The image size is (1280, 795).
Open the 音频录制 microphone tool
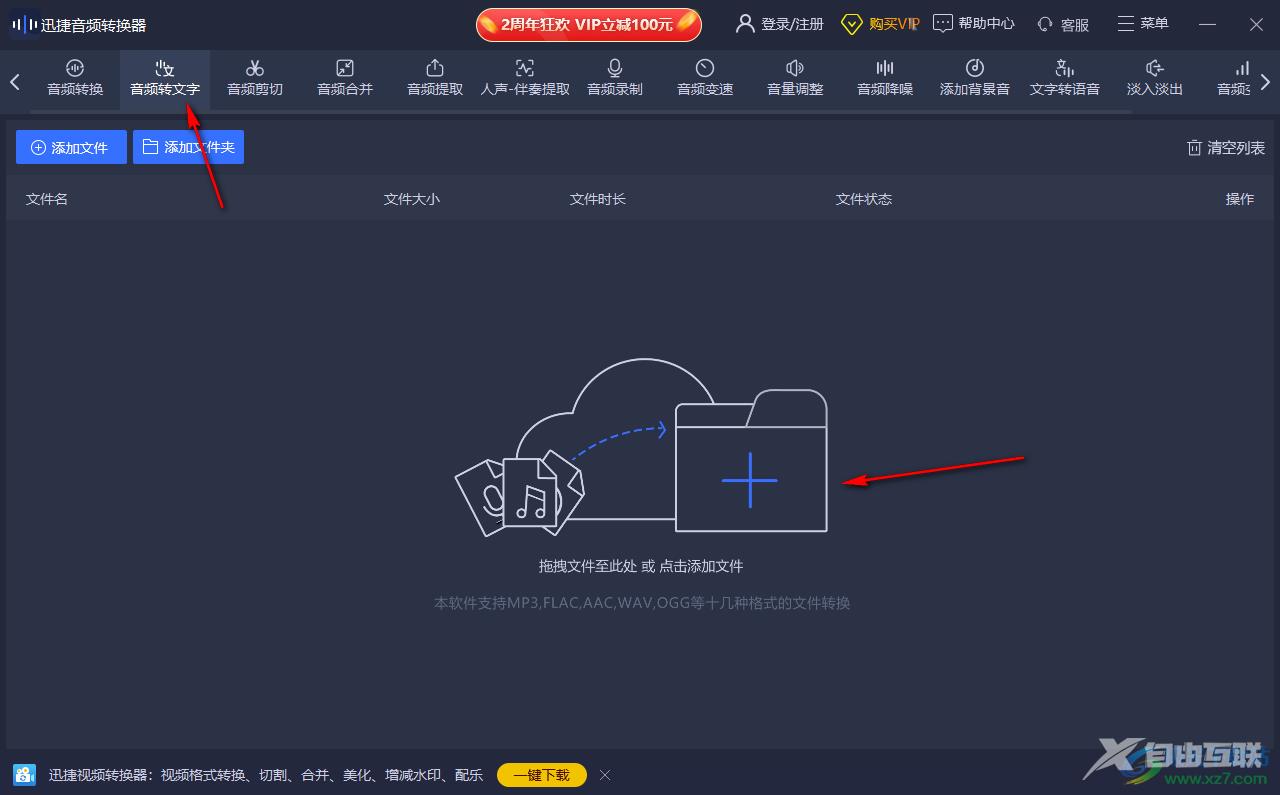pyautogui.click(x=615, y=78)
